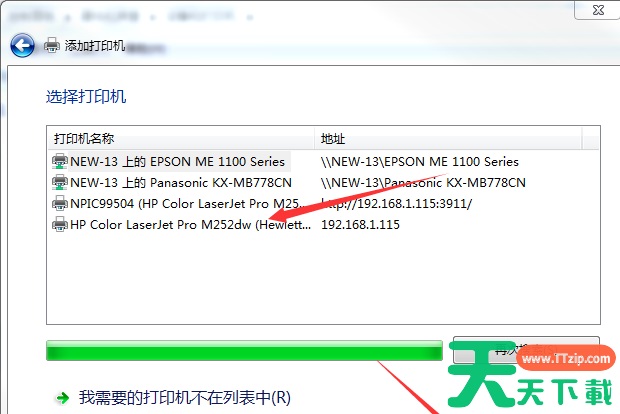Image resolution: width=620 pixels, height=414 pixels.
Task: Select the EPSON ME 1100 Series printer icon
Action: tap(60, 161)
